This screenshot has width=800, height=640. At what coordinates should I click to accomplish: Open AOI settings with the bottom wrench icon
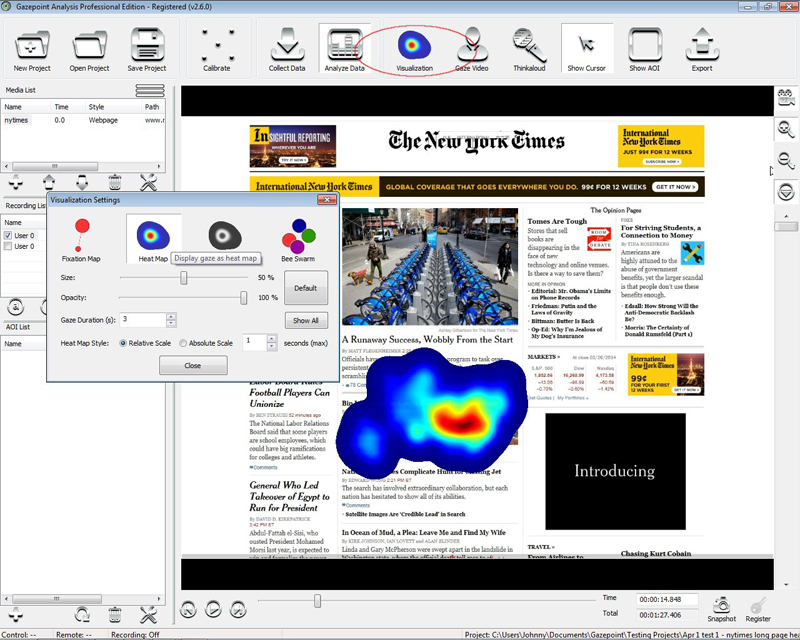[148, 614]
